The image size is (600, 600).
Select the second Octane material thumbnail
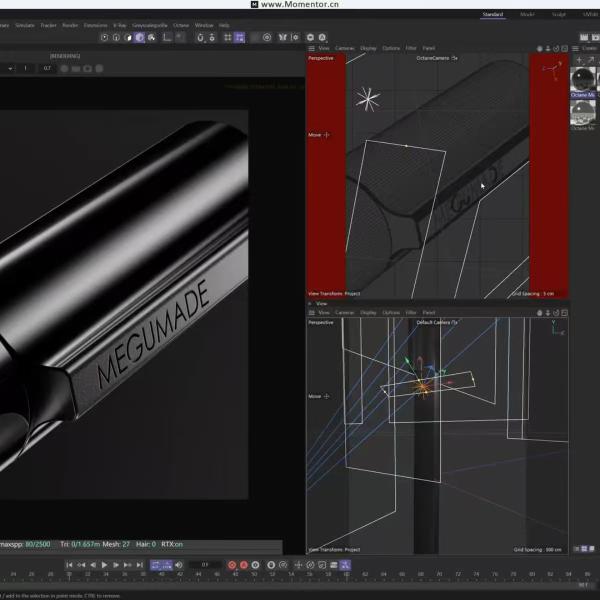(x=583, y=112)
